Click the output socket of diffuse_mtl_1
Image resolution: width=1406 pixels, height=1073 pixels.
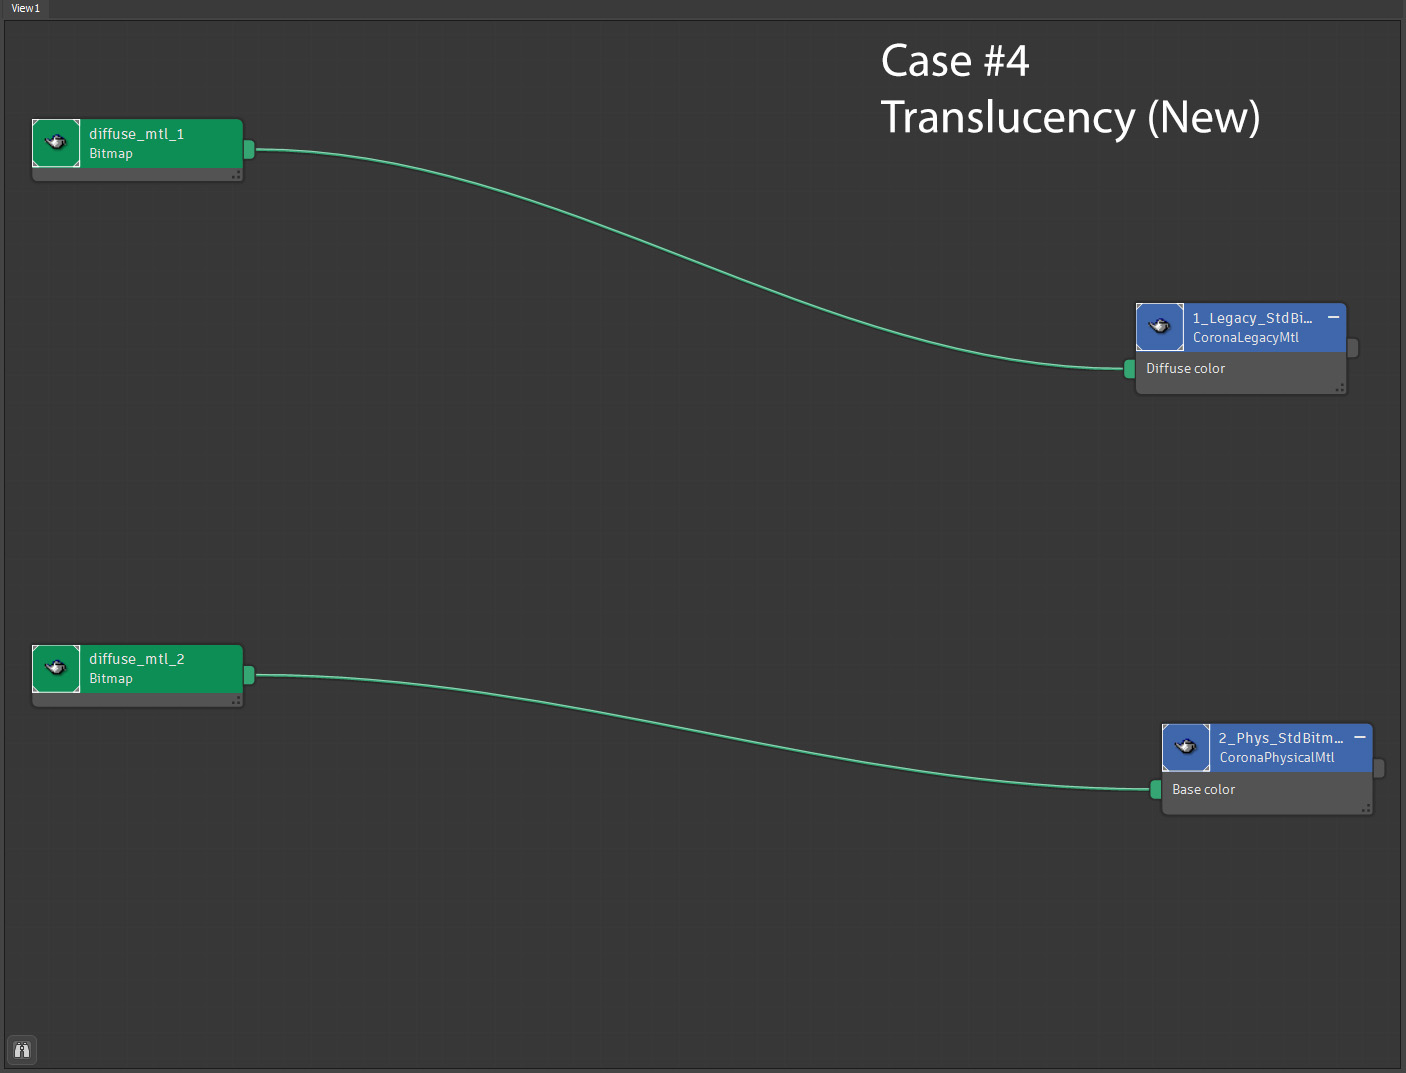pos(249,149)
